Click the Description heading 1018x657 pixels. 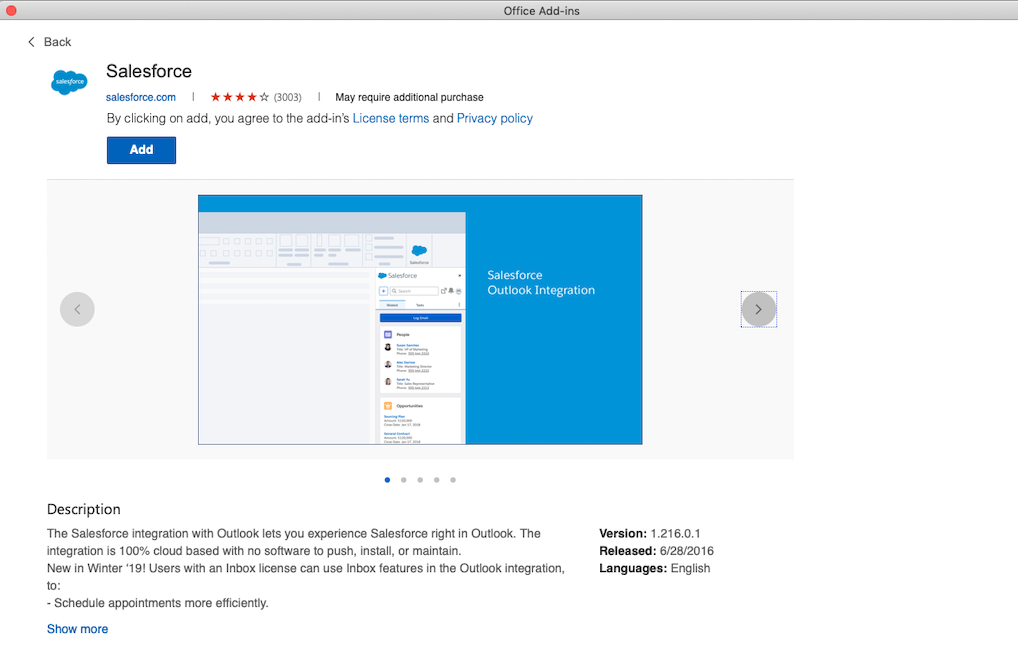(x=84, y=509)
